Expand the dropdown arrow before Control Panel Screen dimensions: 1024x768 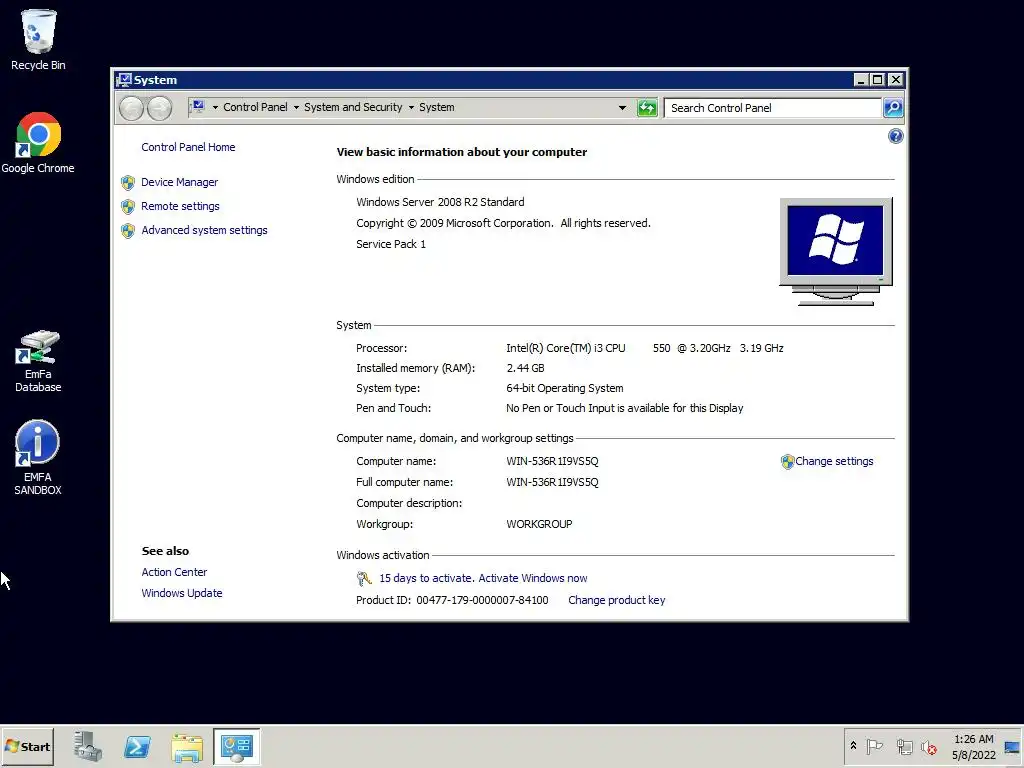coord(215,107)
